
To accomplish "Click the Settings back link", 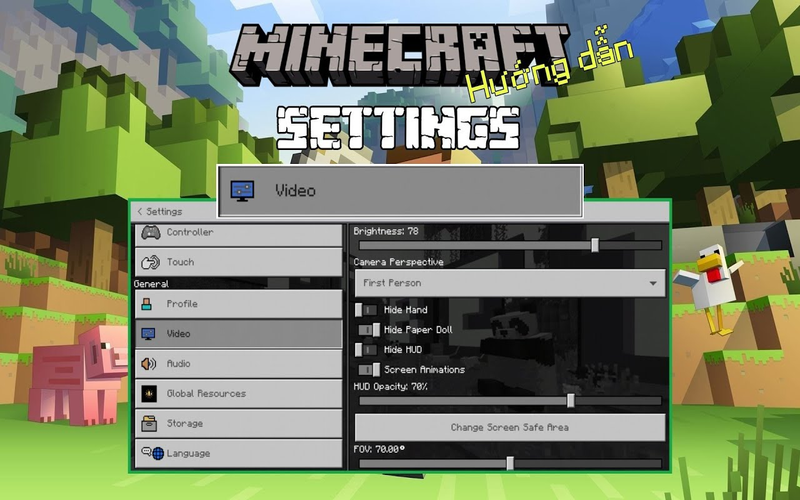I will click(x=160, y=212).
